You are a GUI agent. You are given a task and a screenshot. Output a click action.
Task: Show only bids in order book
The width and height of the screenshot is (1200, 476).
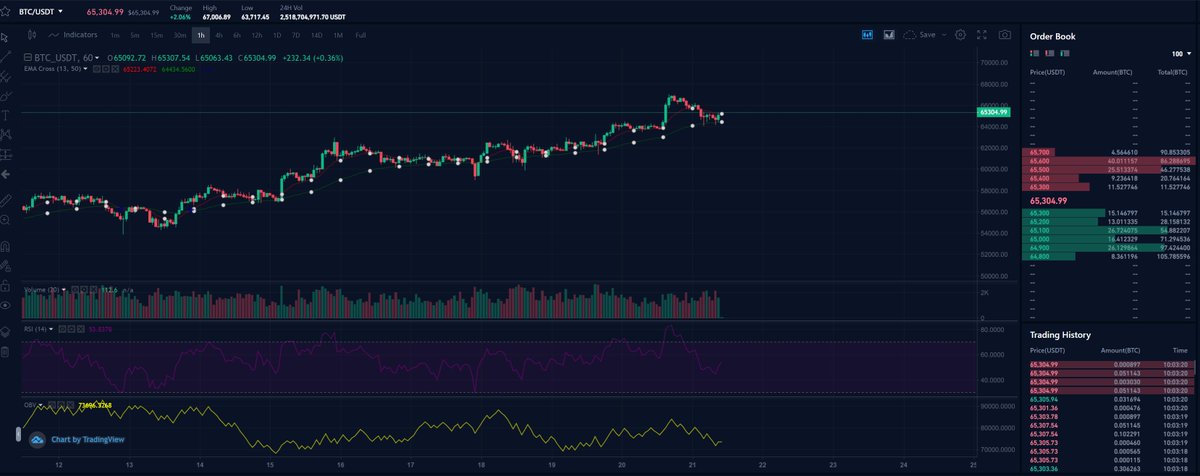(1065, 53)
